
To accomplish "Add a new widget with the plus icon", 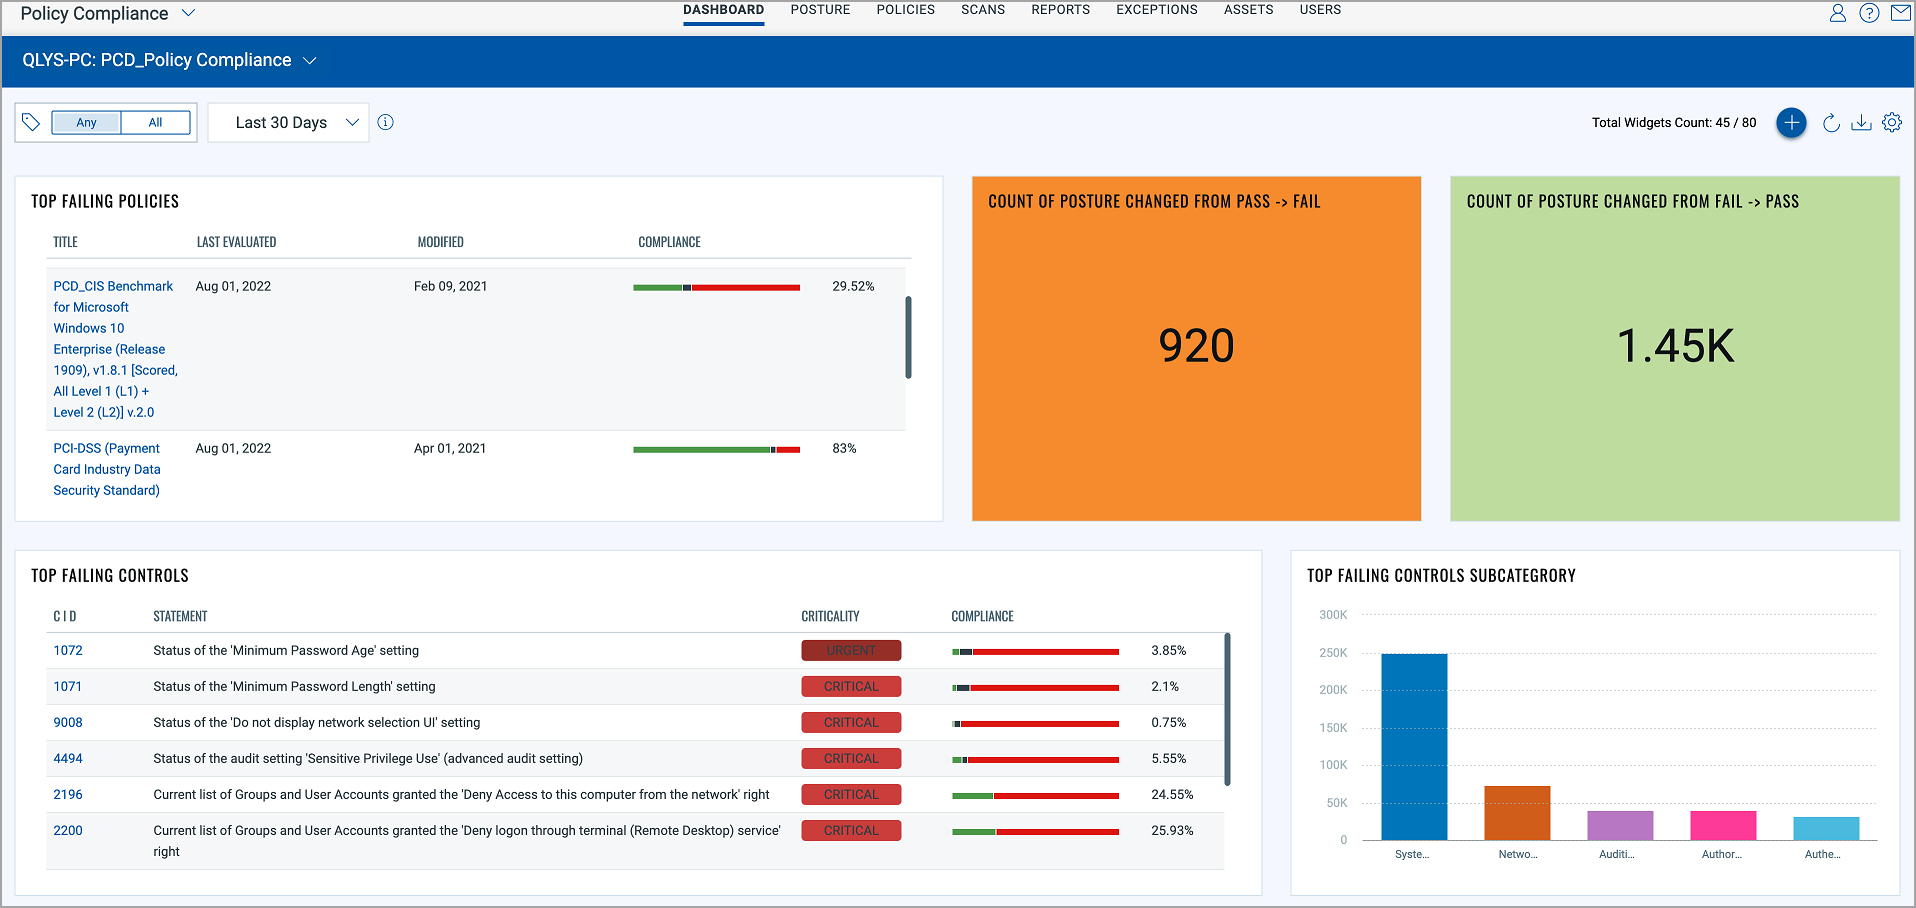I will pyautogui.click(x=1791, y=122).
